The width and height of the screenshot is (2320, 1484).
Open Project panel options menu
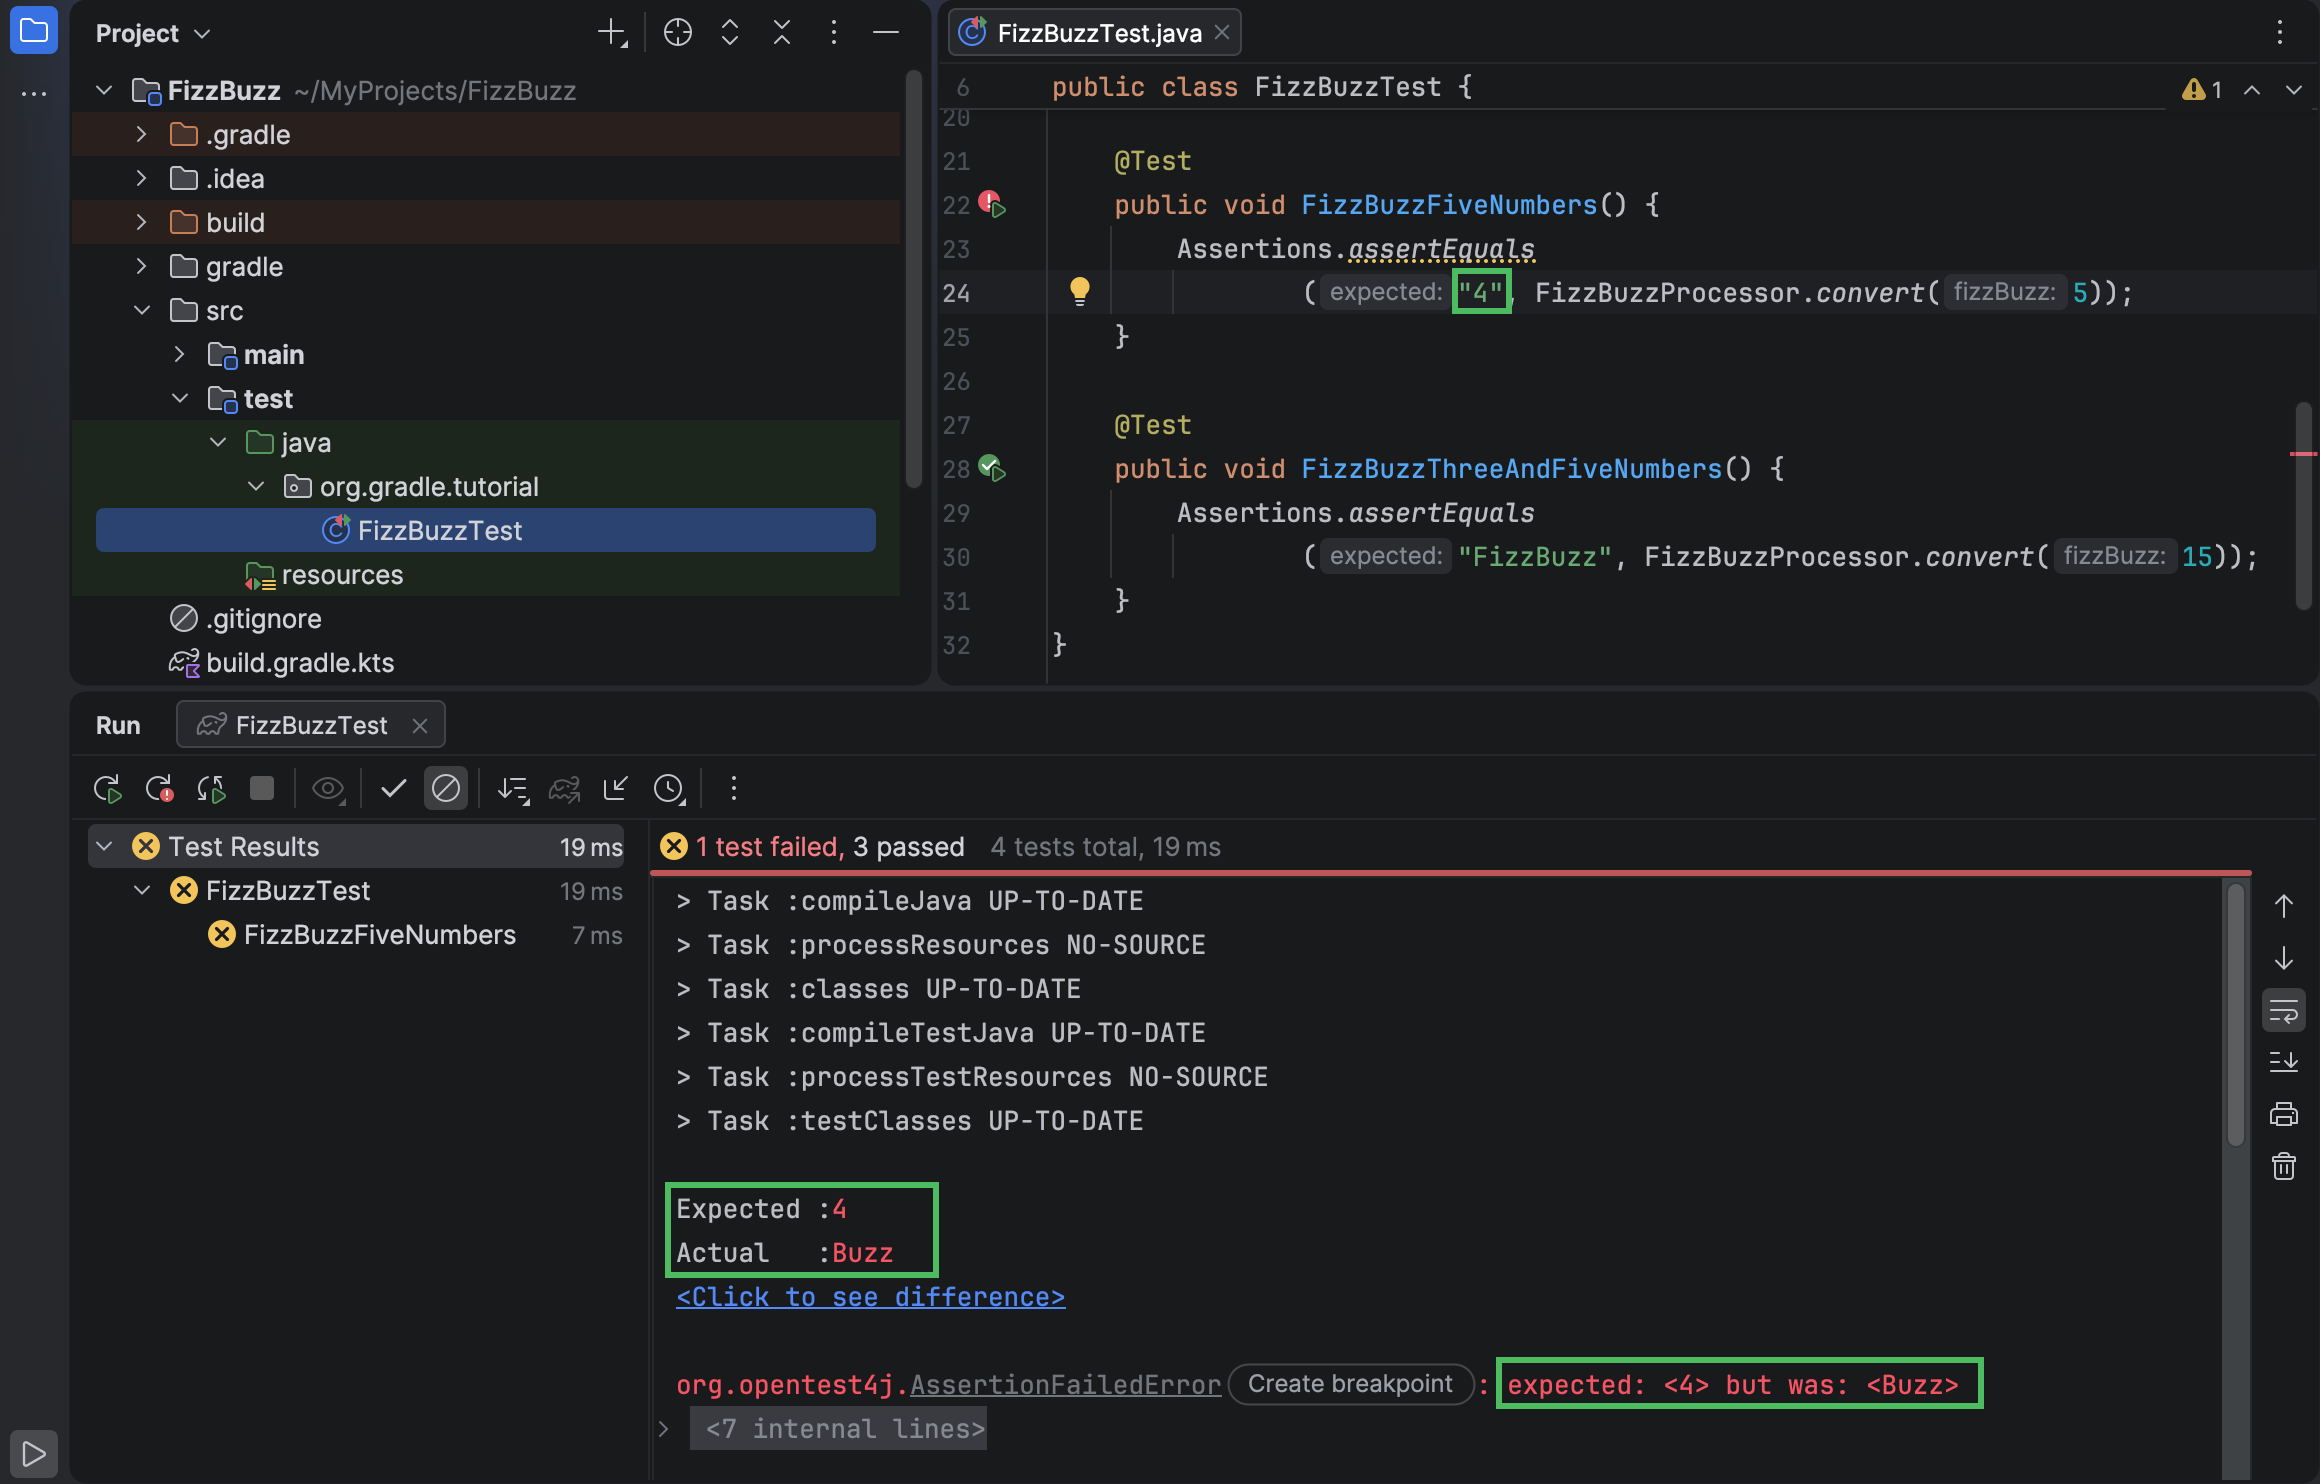[x=834, y=33]
